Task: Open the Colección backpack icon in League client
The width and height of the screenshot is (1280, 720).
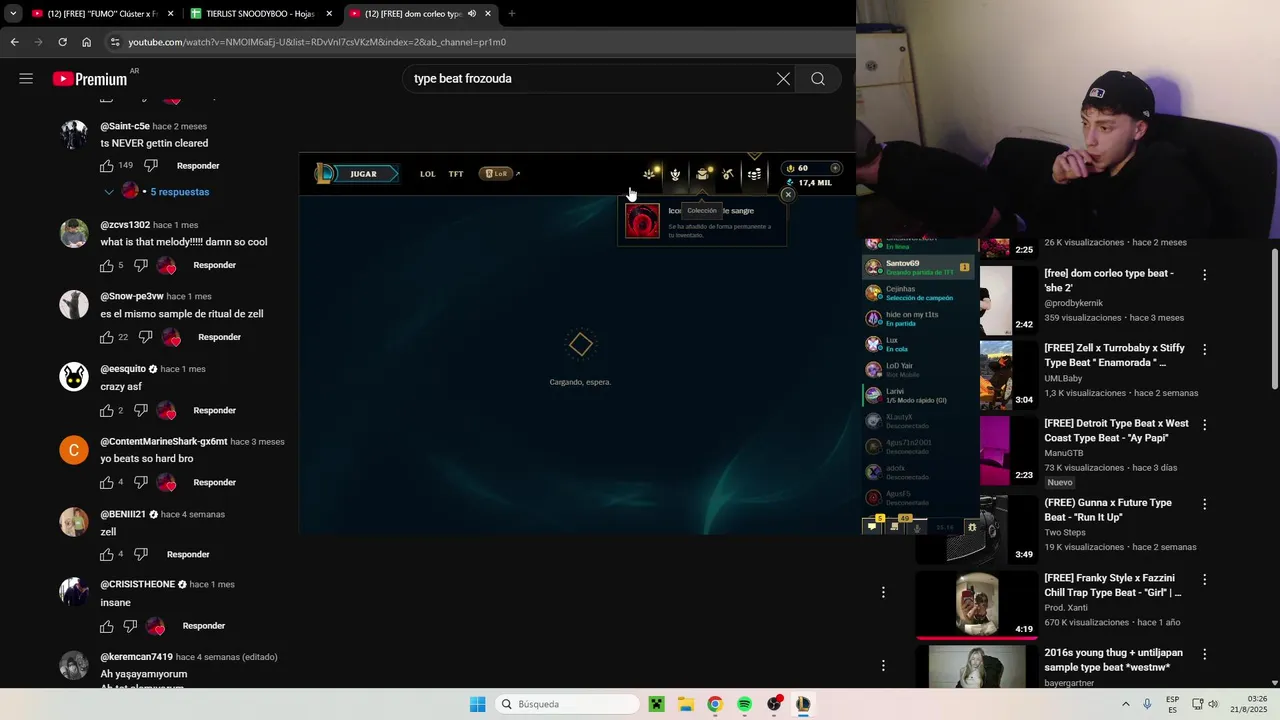Action: pos(702,174)
